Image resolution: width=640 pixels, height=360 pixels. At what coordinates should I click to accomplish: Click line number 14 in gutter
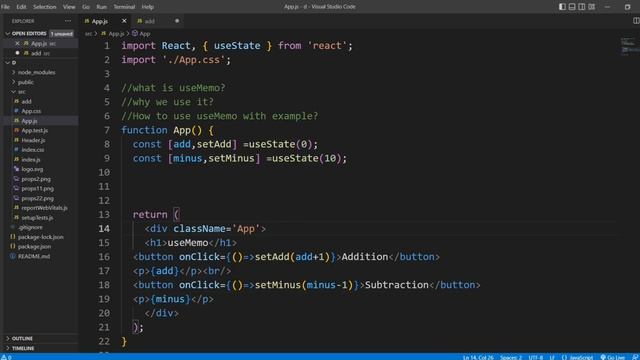(104, 229)
